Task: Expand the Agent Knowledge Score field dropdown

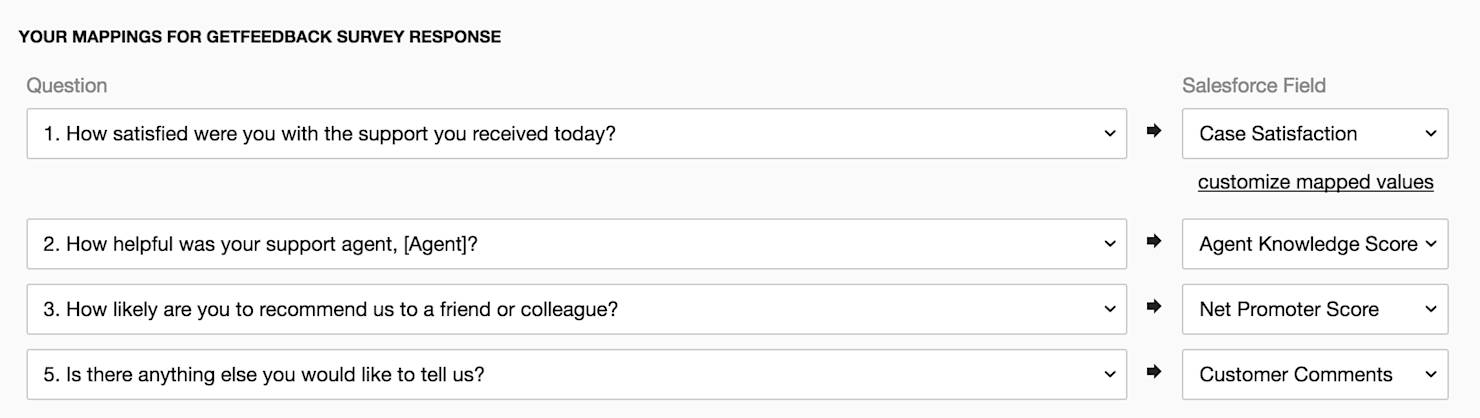Action: (x=1314, y=244)
